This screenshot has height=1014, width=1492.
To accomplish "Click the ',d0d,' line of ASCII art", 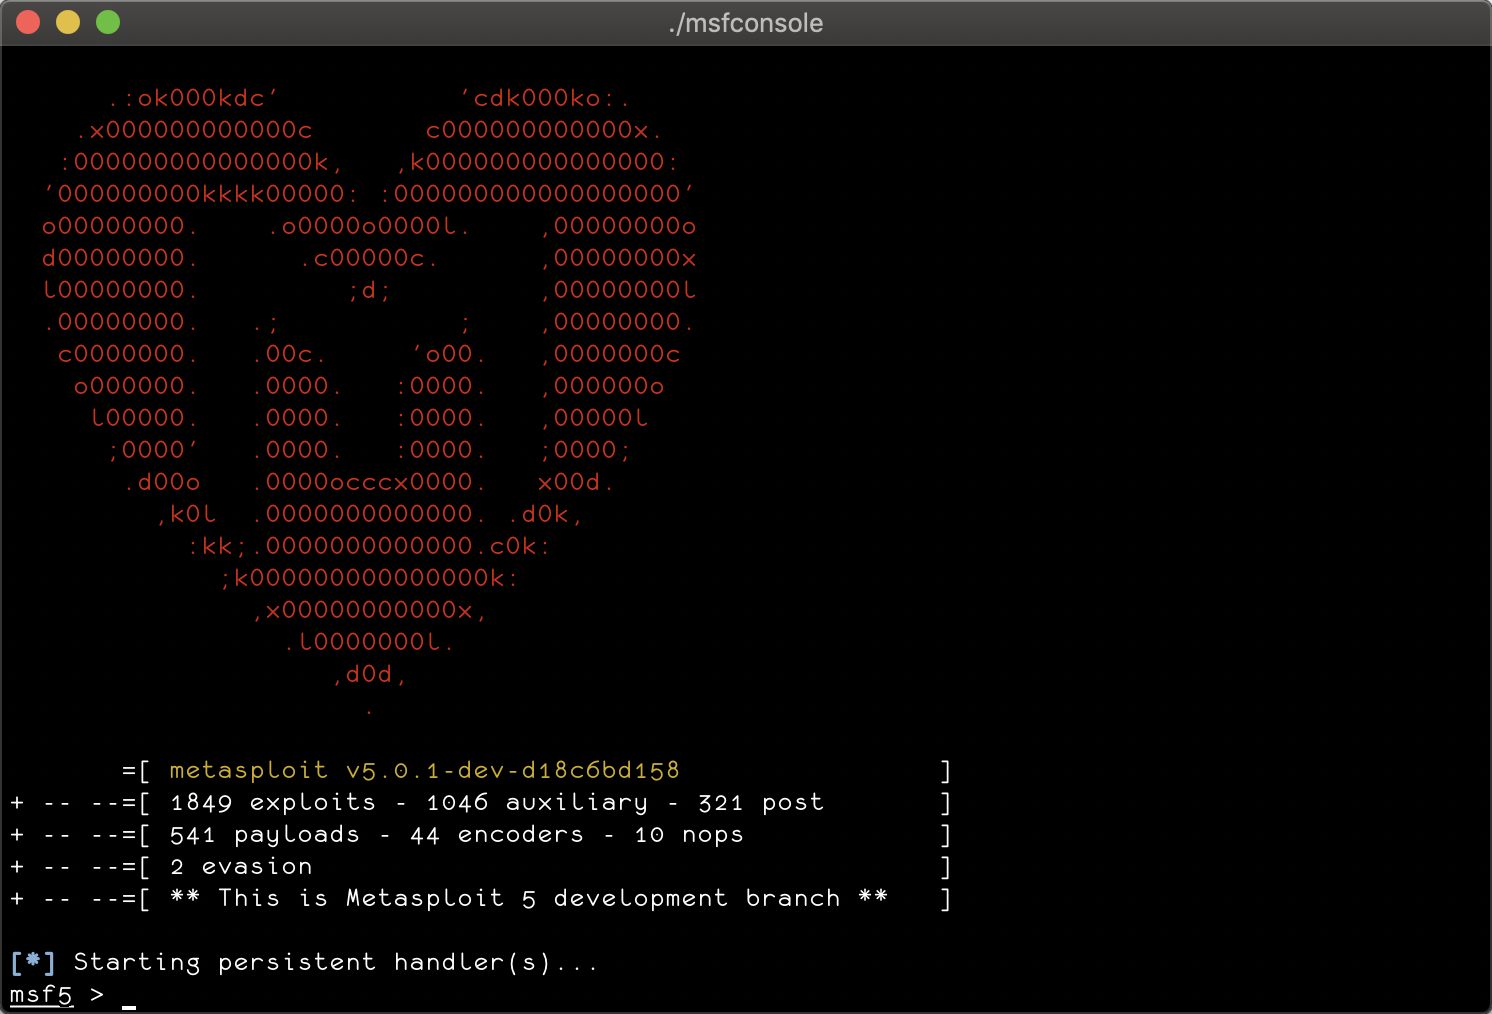I will (369, 674).
